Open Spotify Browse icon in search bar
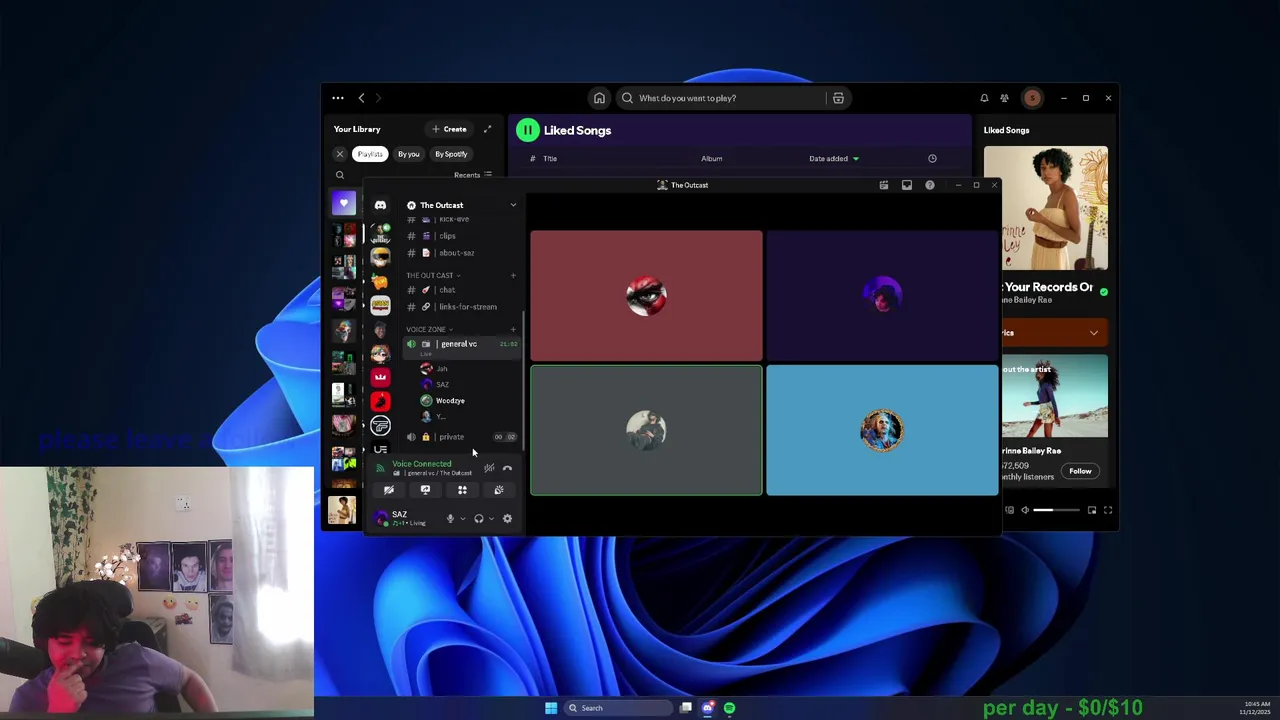 click(x=838, y=98)
